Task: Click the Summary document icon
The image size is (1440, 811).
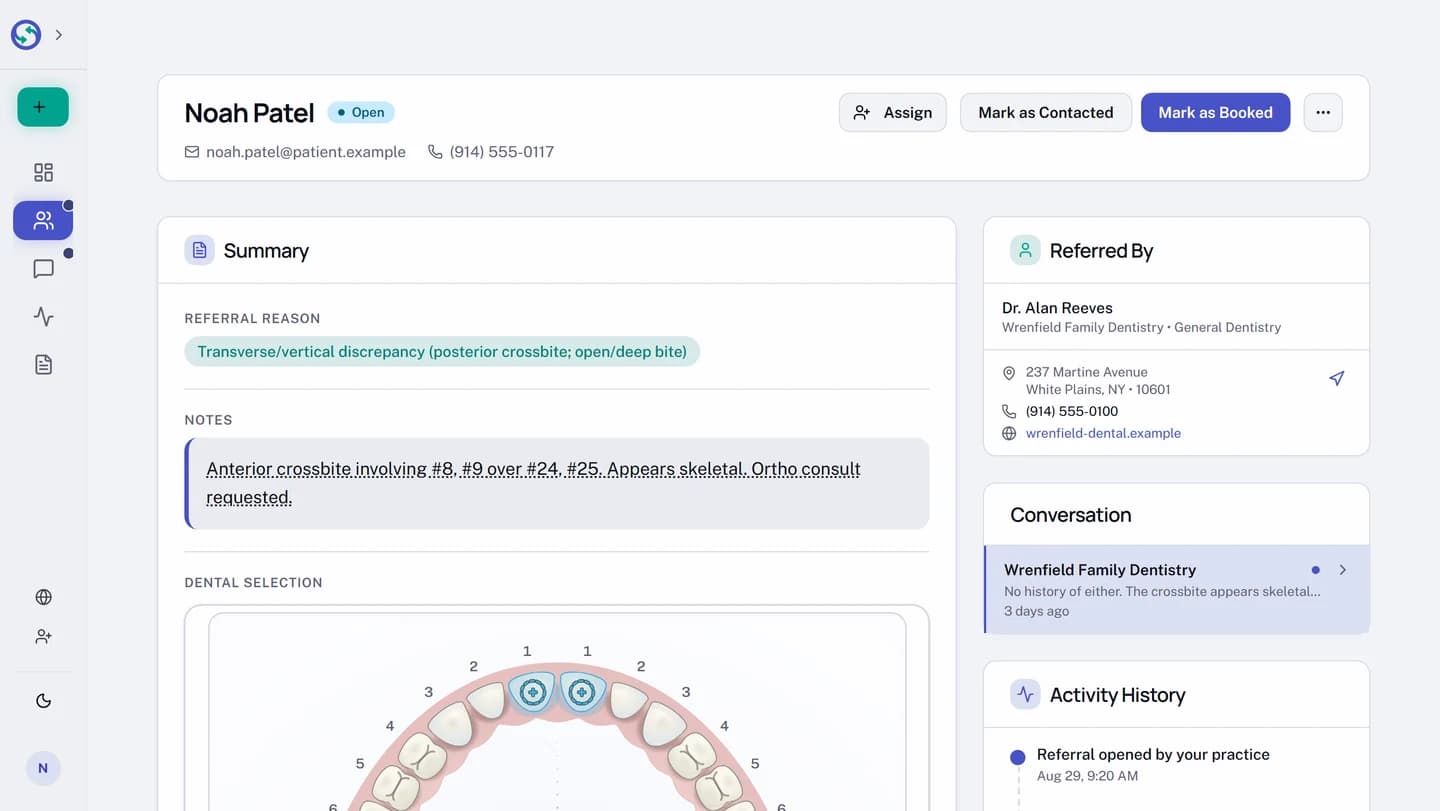Action: point(199,250)
